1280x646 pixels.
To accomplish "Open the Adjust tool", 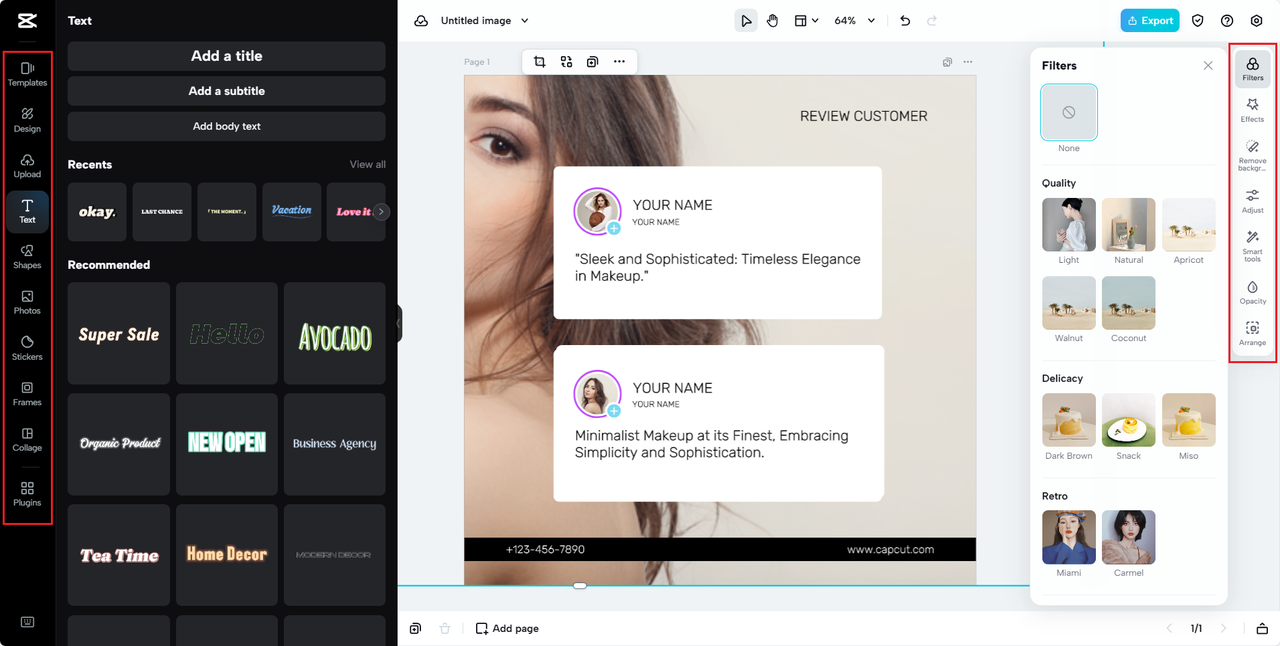I will click(x=1252, y=201).
